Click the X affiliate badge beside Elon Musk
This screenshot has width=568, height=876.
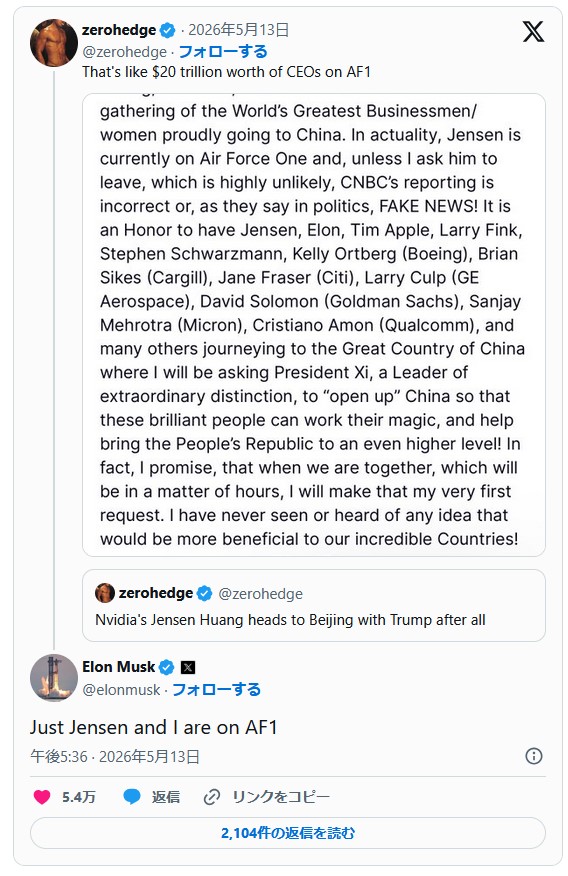pos(188,667)
